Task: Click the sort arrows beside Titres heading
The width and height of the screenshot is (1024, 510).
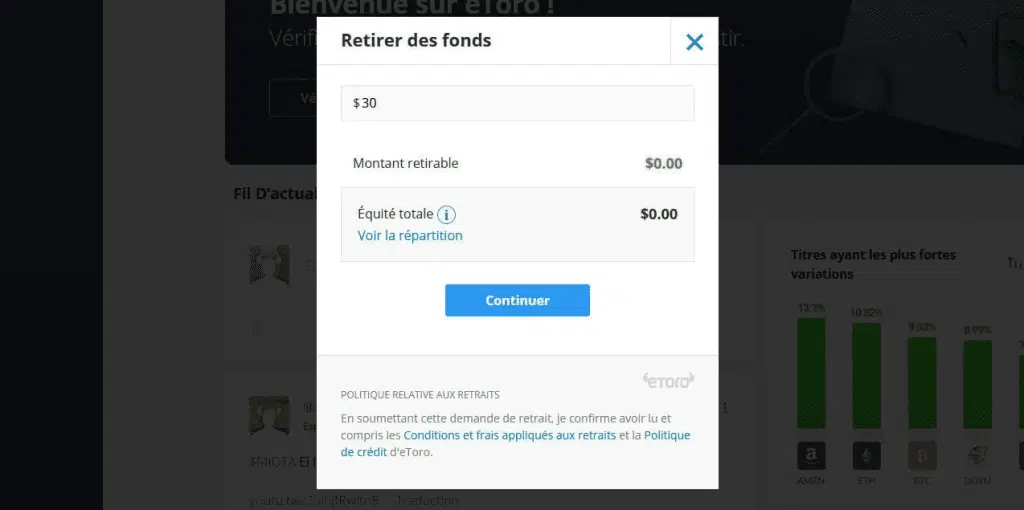Action: pyautogui.click(x=1014, y=263)
